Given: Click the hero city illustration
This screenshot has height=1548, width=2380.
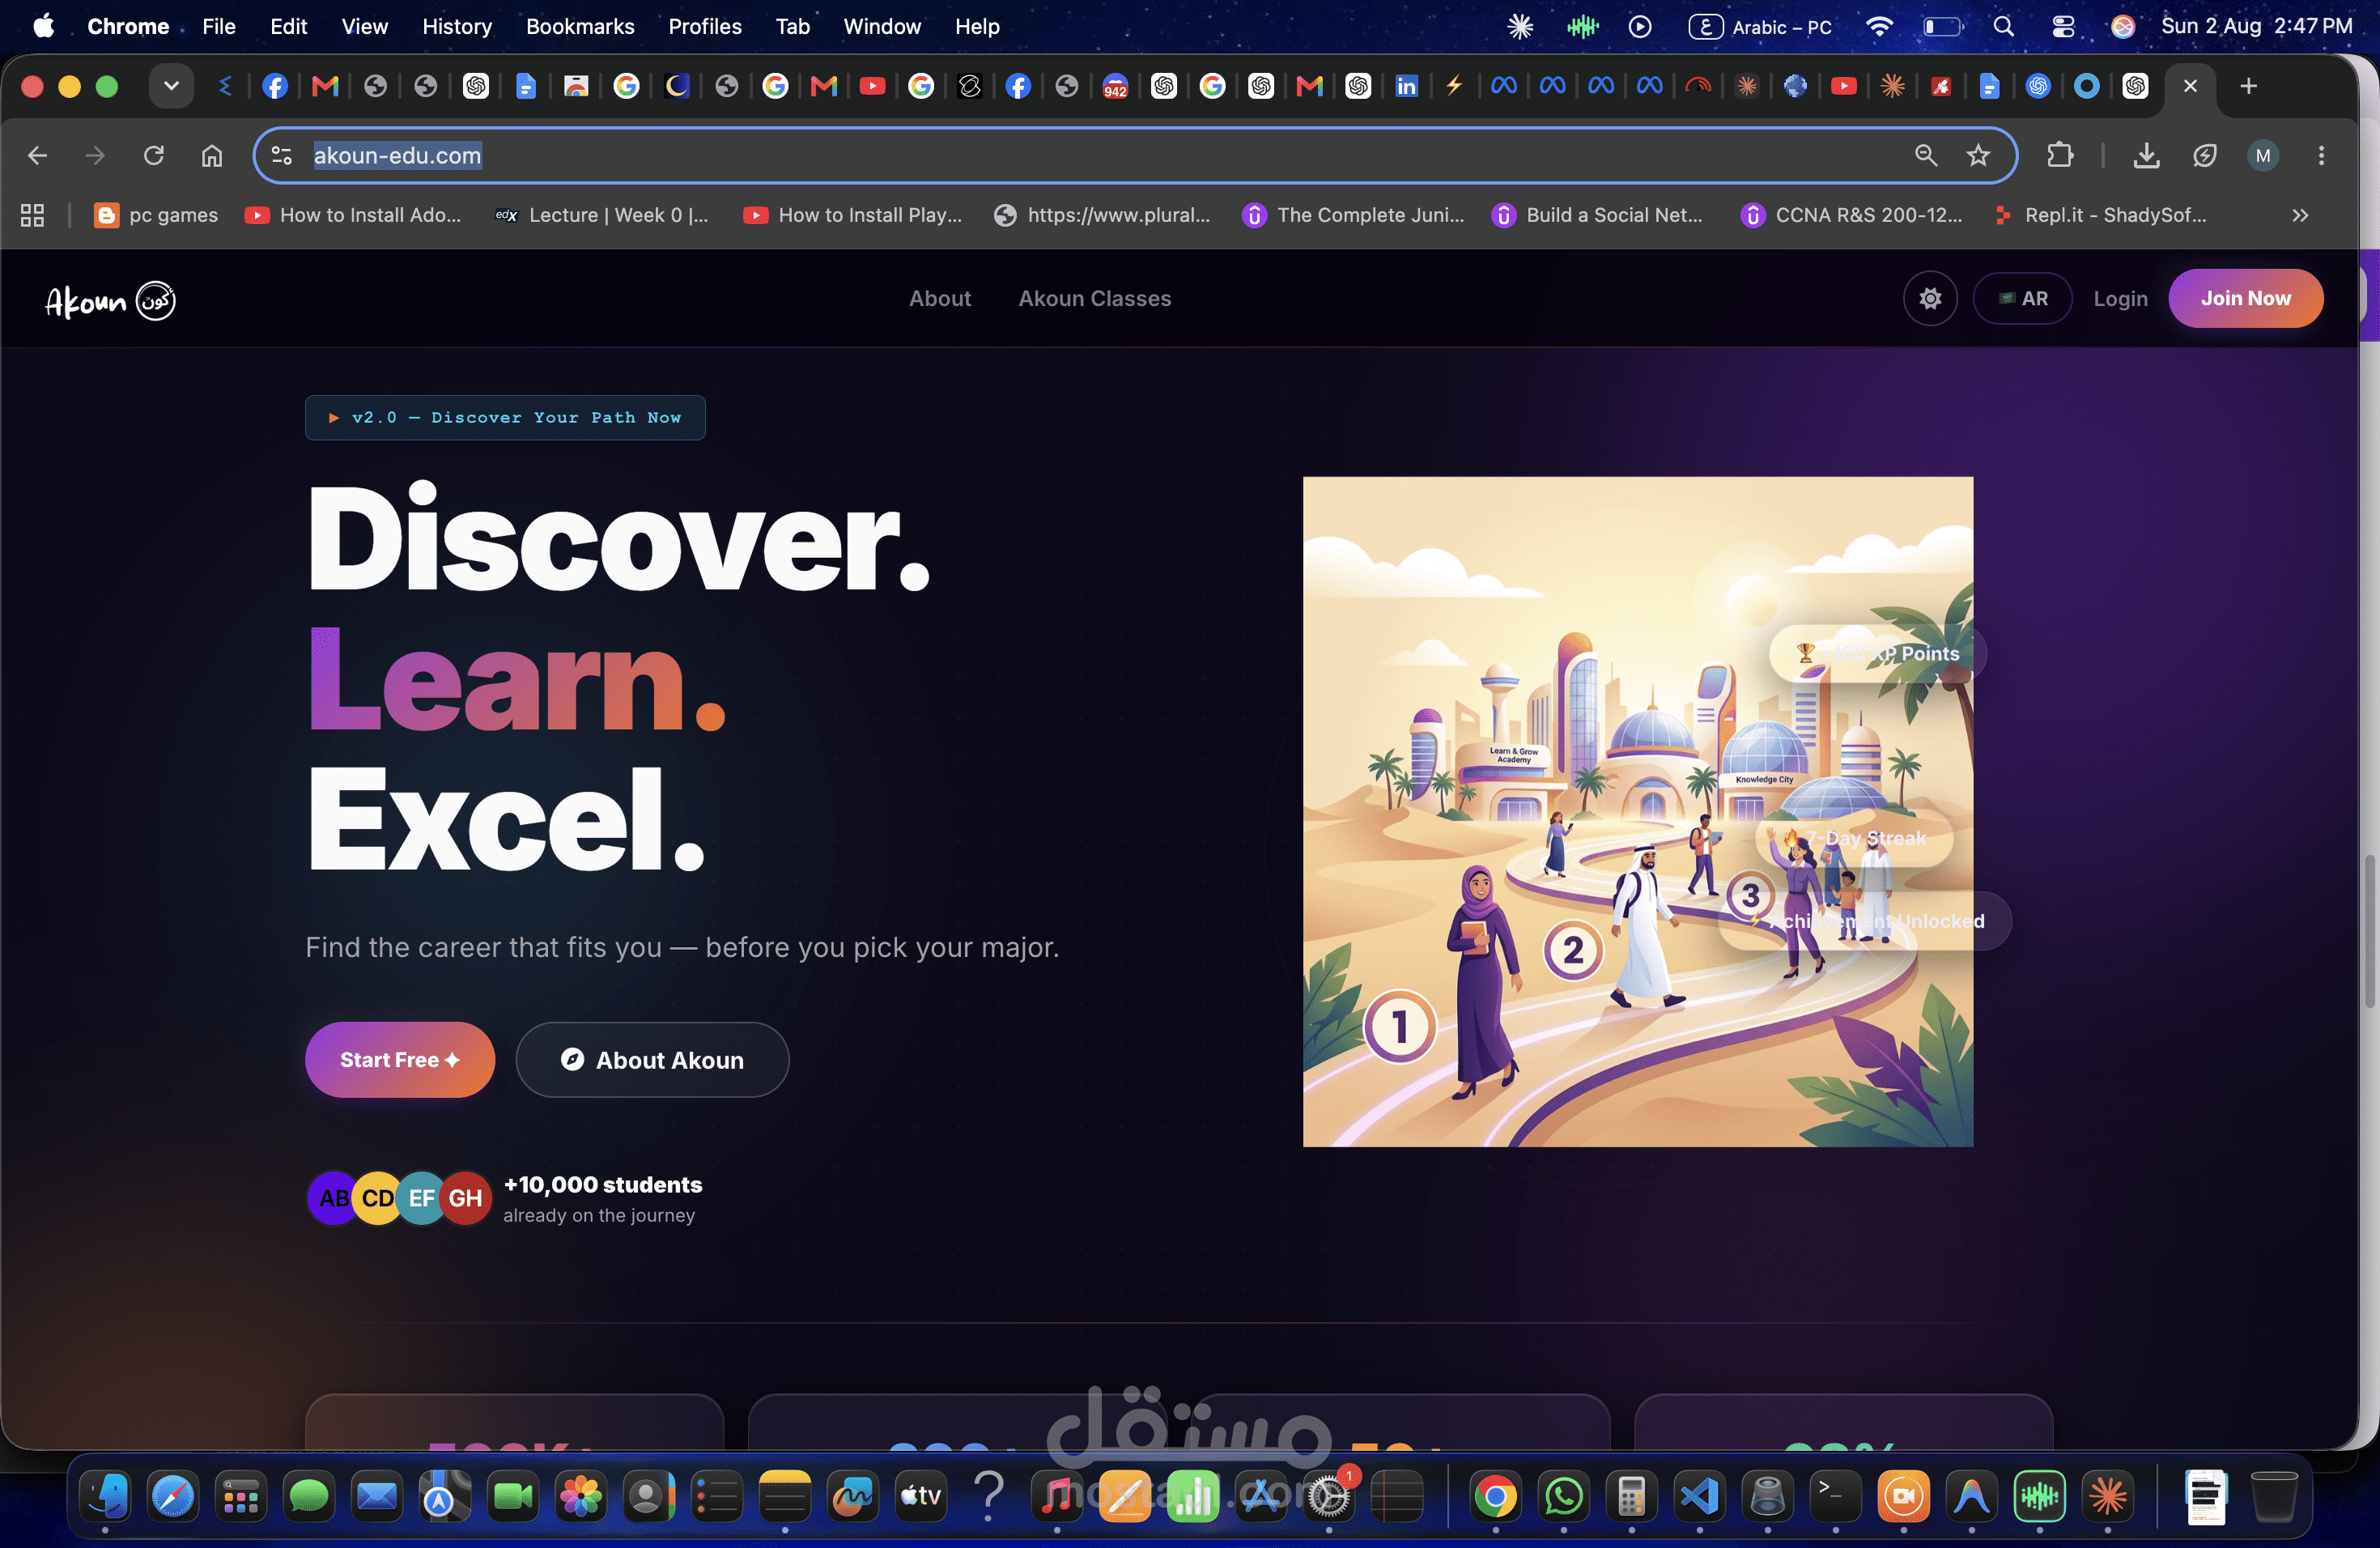Looking at the screenshot, I should tap(1638, 811).
